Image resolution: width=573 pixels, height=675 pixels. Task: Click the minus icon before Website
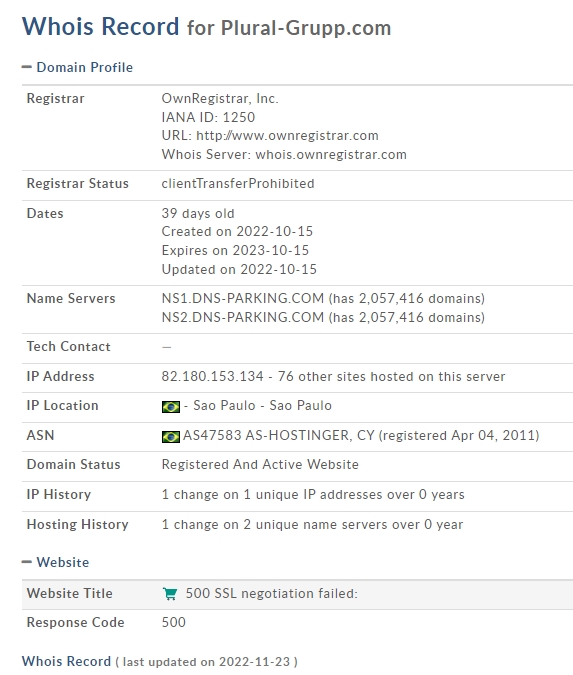tap(27, 562)
